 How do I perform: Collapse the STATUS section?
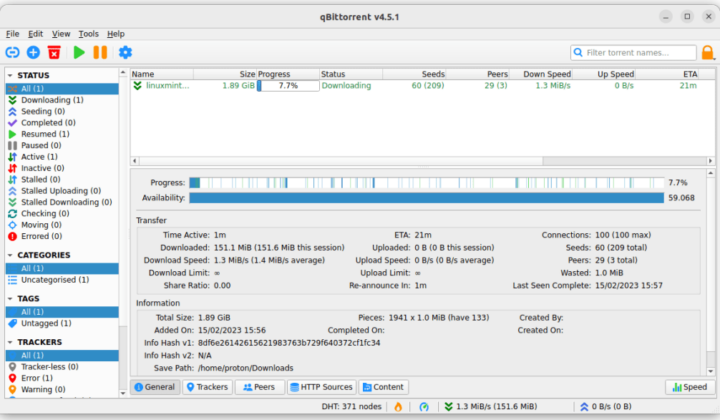[10, 75]
